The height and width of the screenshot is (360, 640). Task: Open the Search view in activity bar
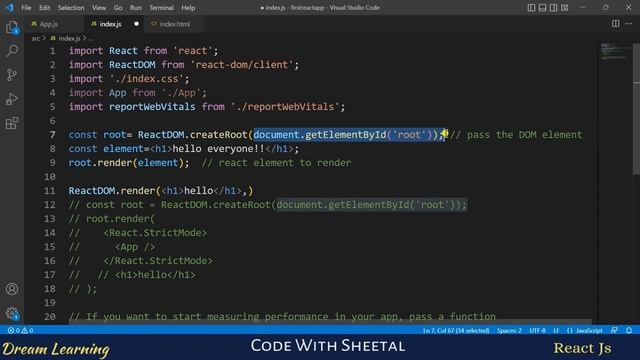(12, 51)
